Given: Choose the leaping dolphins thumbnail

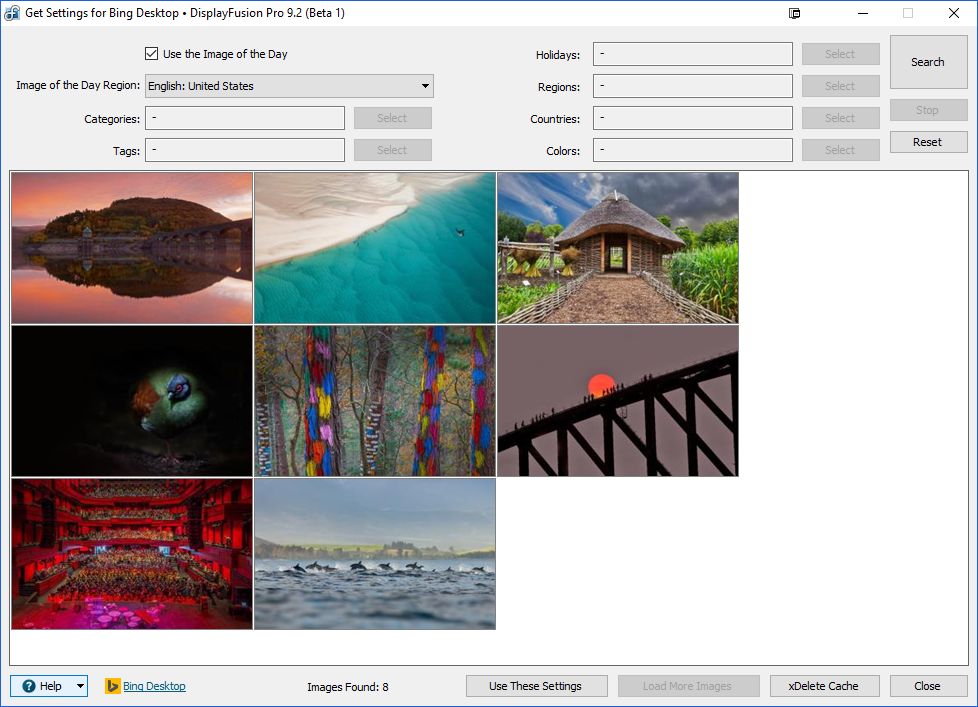Looking at the screenshot, I should 375,554.
